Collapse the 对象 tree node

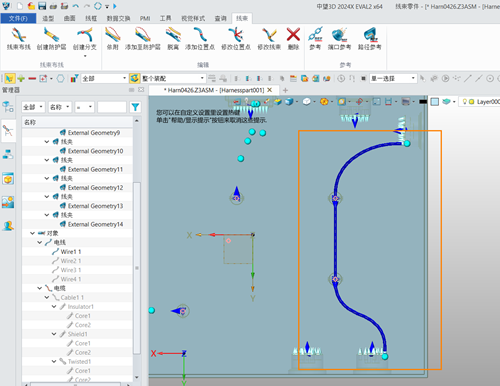pos(32,233)
